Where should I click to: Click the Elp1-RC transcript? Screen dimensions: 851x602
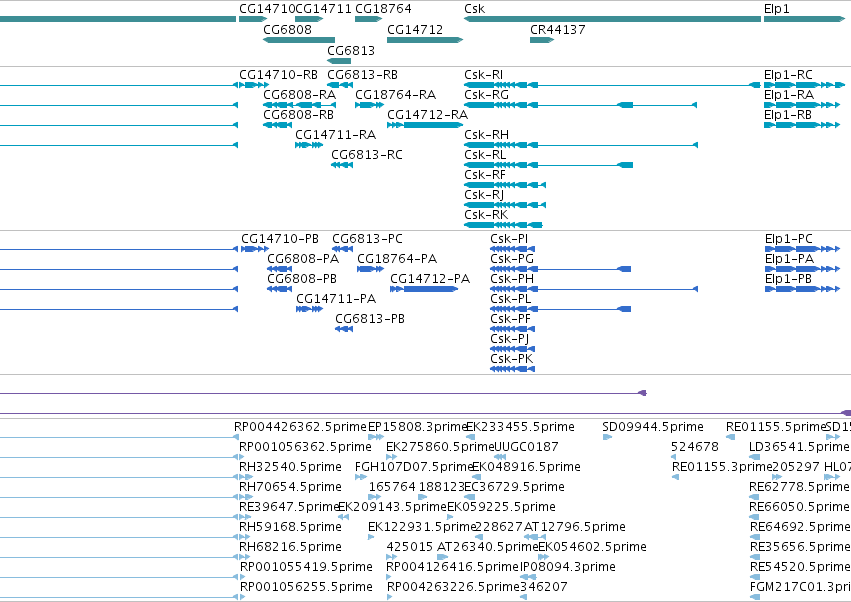[804, 85]
